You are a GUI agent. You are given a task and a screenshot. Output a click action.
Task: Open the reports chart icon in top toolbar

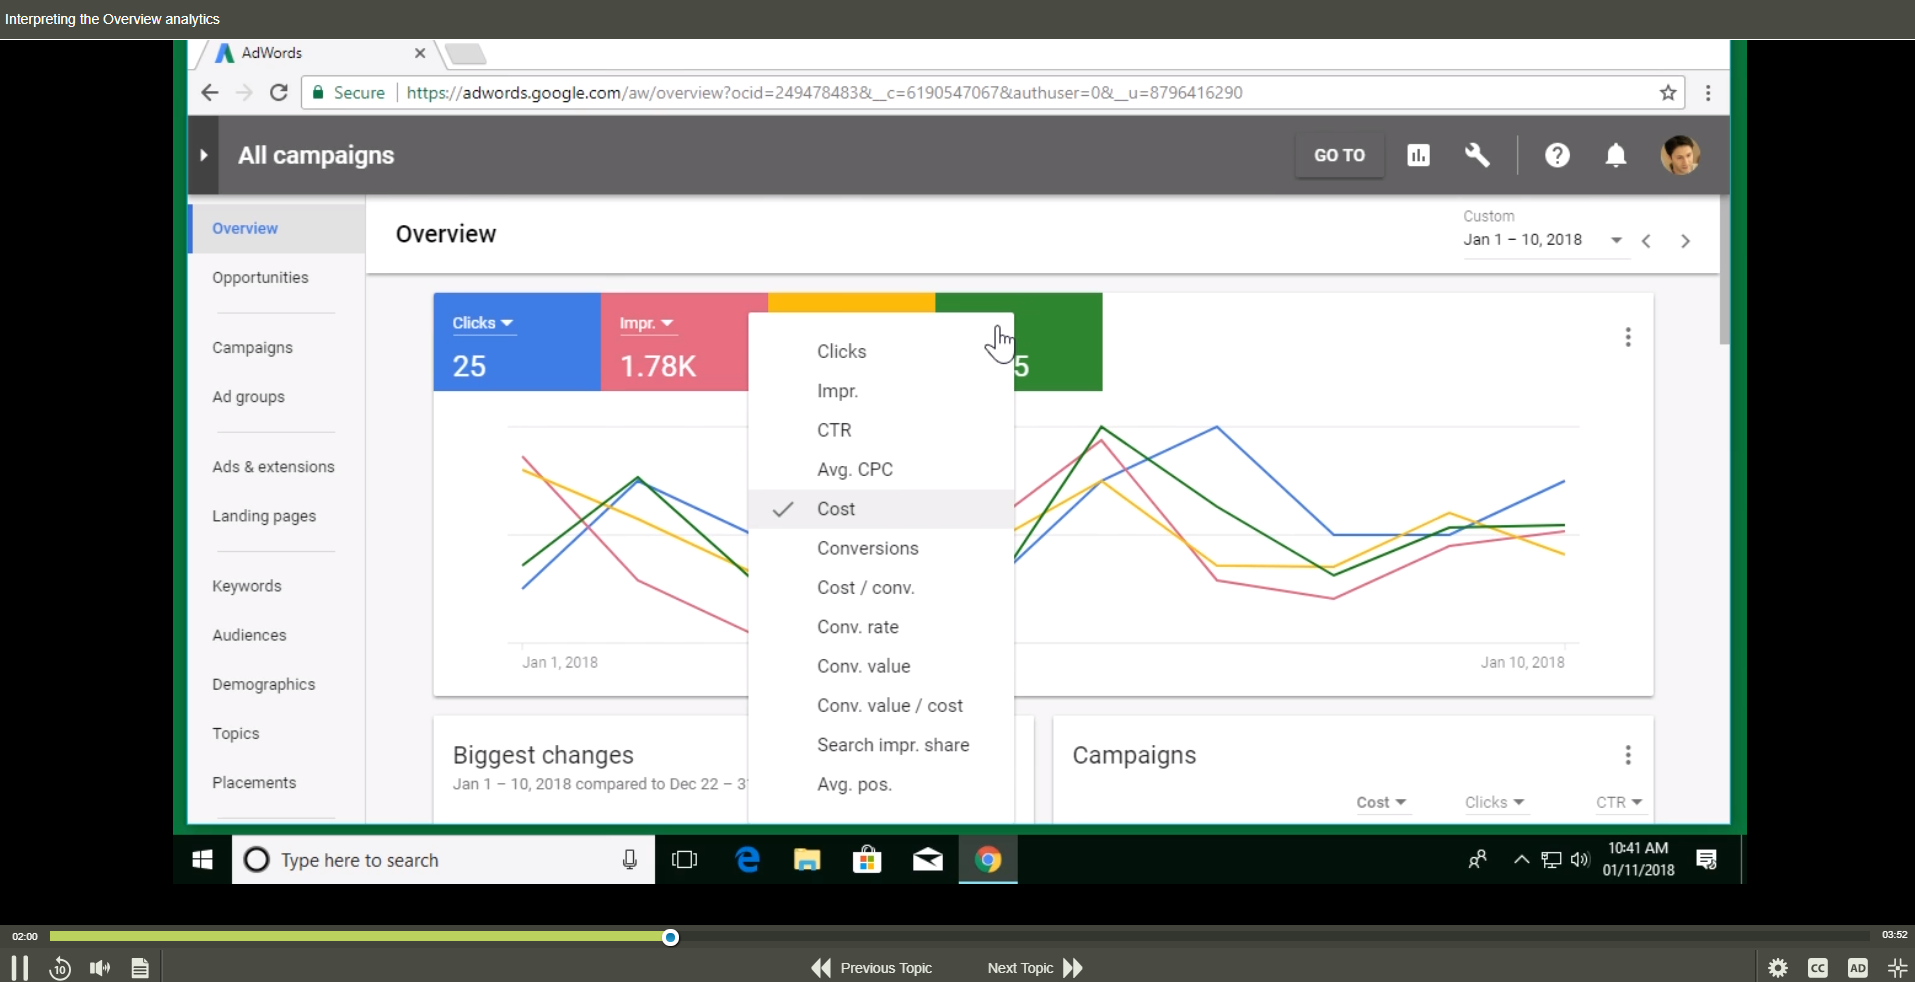1418,155
